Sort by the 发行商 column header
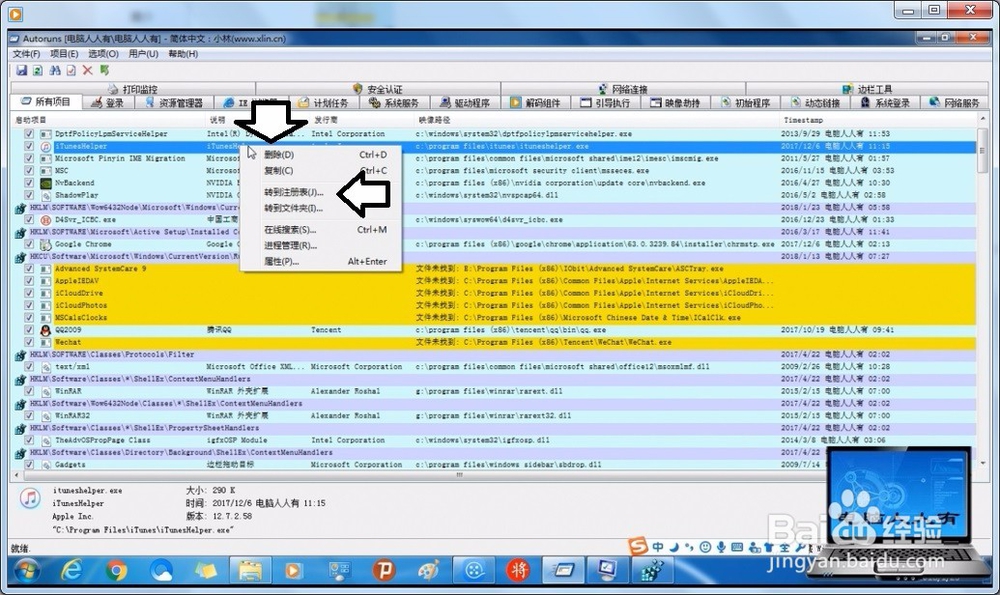Image resolution: width=1000 pixels, height=595 pixels. (x=361, y=120)
